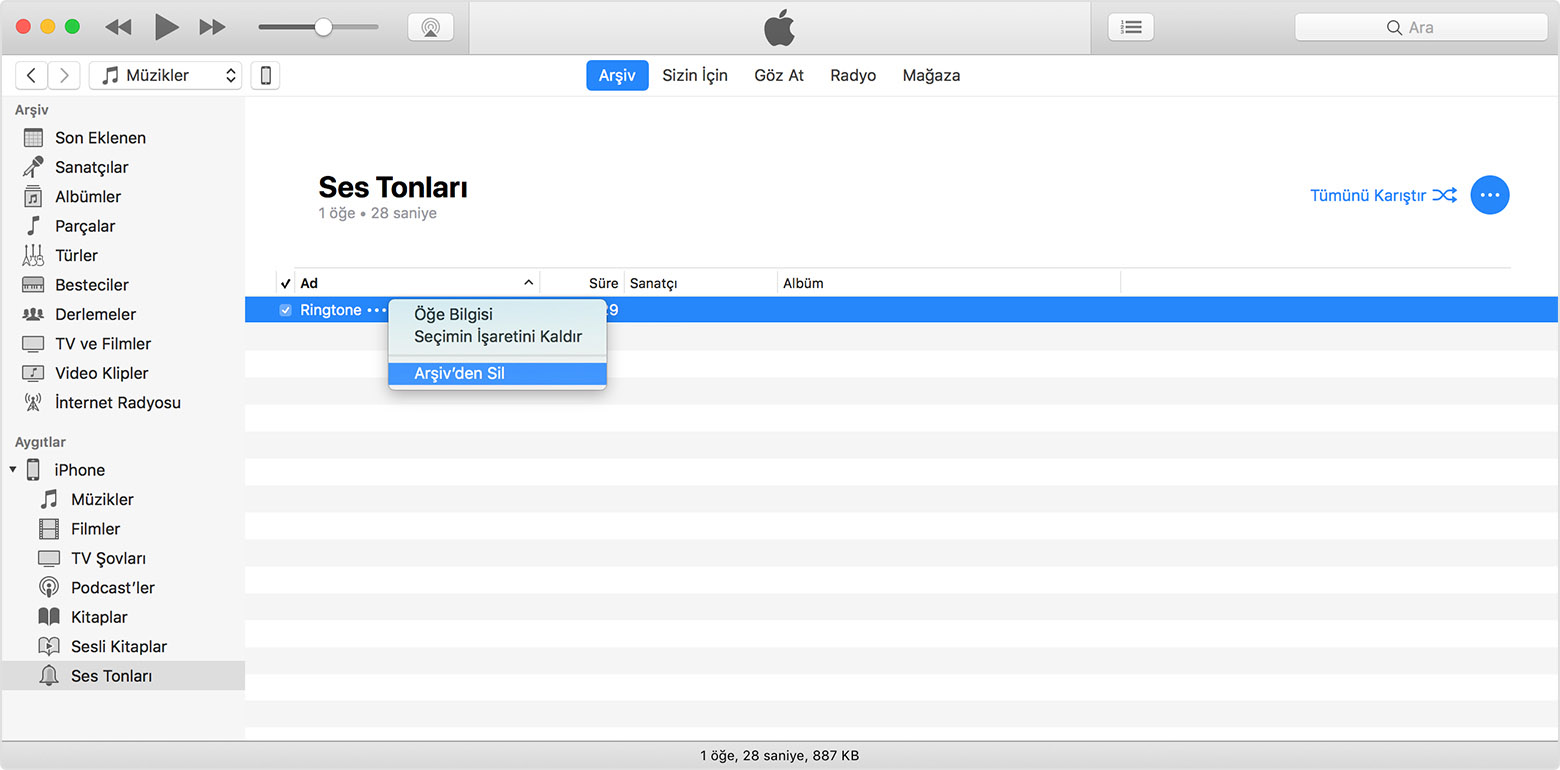Click the checkmark column header

[286, 283]
